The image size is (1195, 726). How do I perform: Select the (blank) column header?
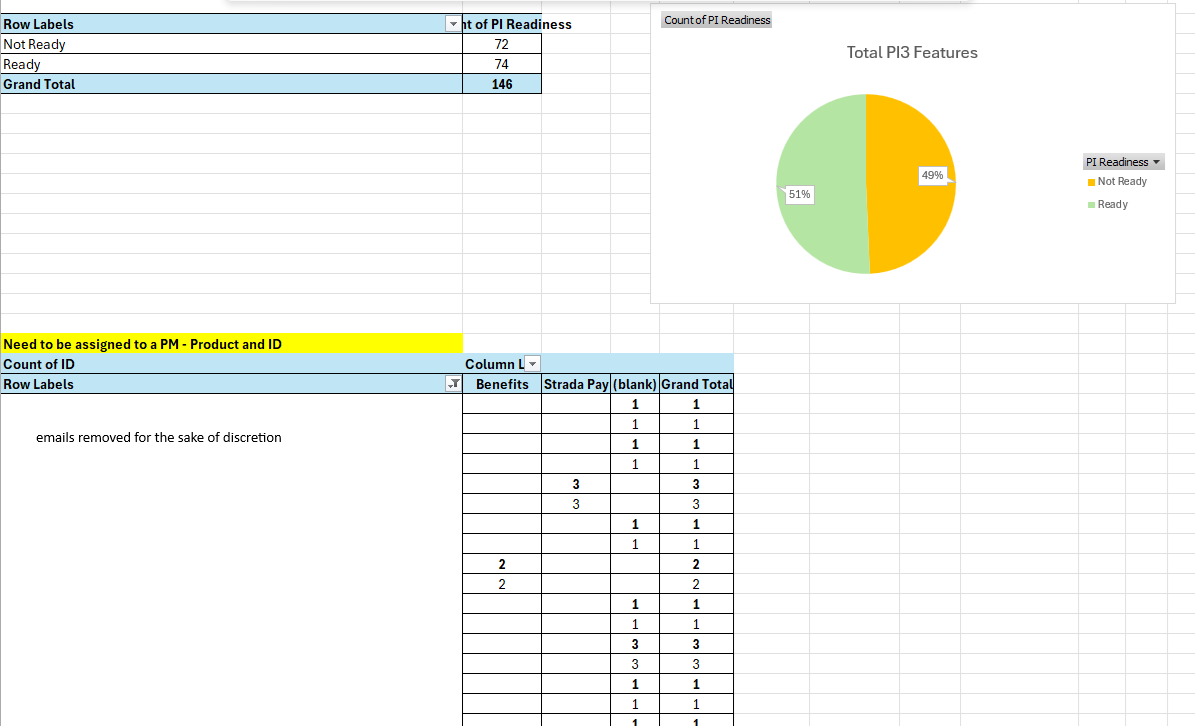tap(635, 384)
